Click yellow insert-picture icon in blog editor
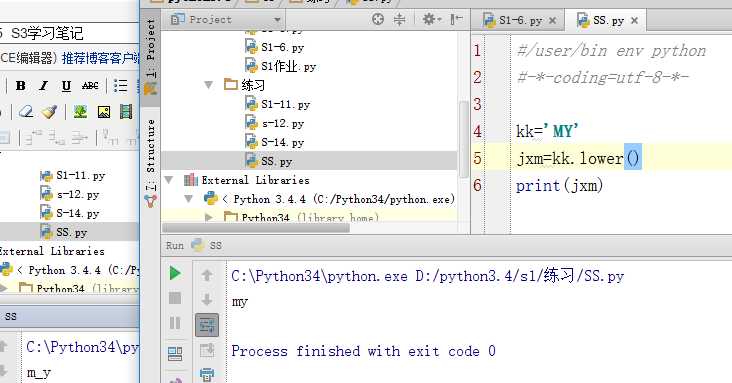732x383 pixels. point(104,112)
